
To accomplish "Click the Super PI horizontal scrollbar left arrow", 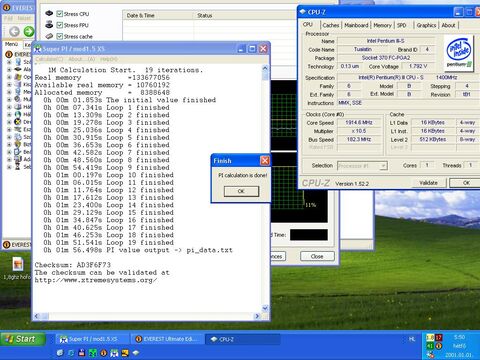I will click(x=37, y=316).
